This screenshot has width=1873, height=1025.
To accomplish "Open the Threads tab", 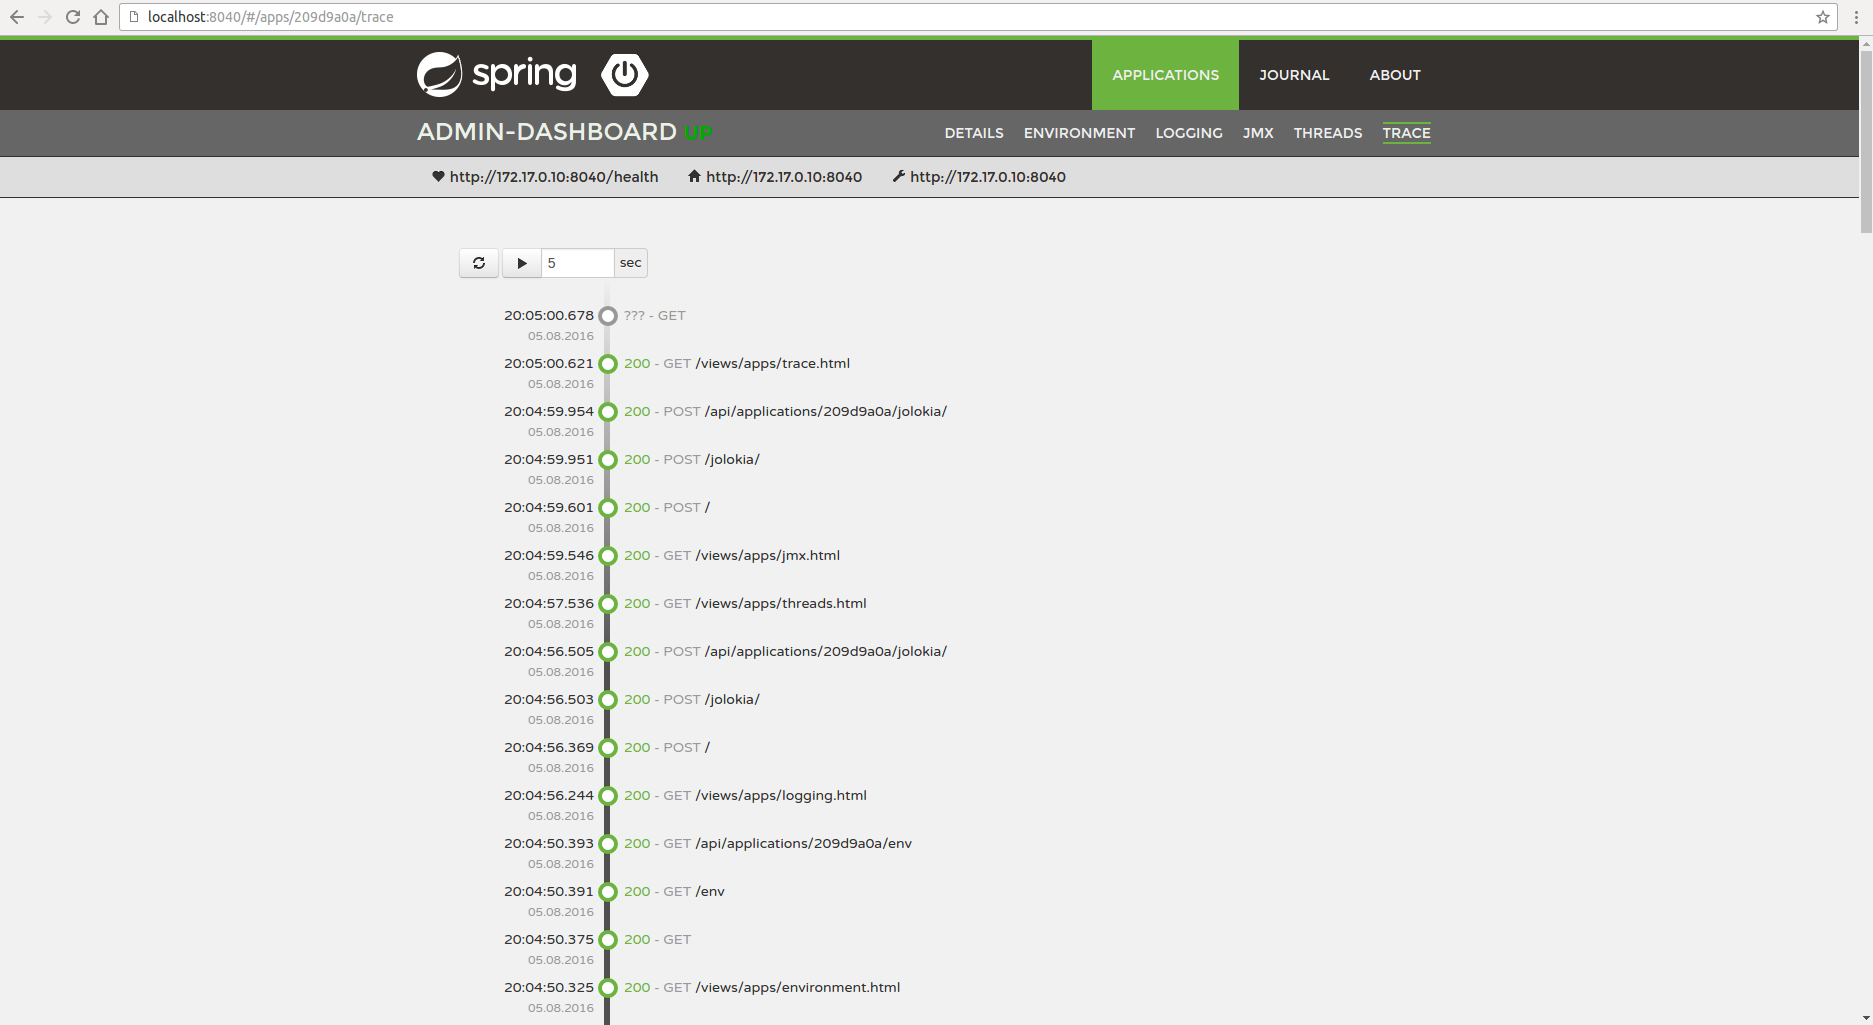I will pos(1327,133).
